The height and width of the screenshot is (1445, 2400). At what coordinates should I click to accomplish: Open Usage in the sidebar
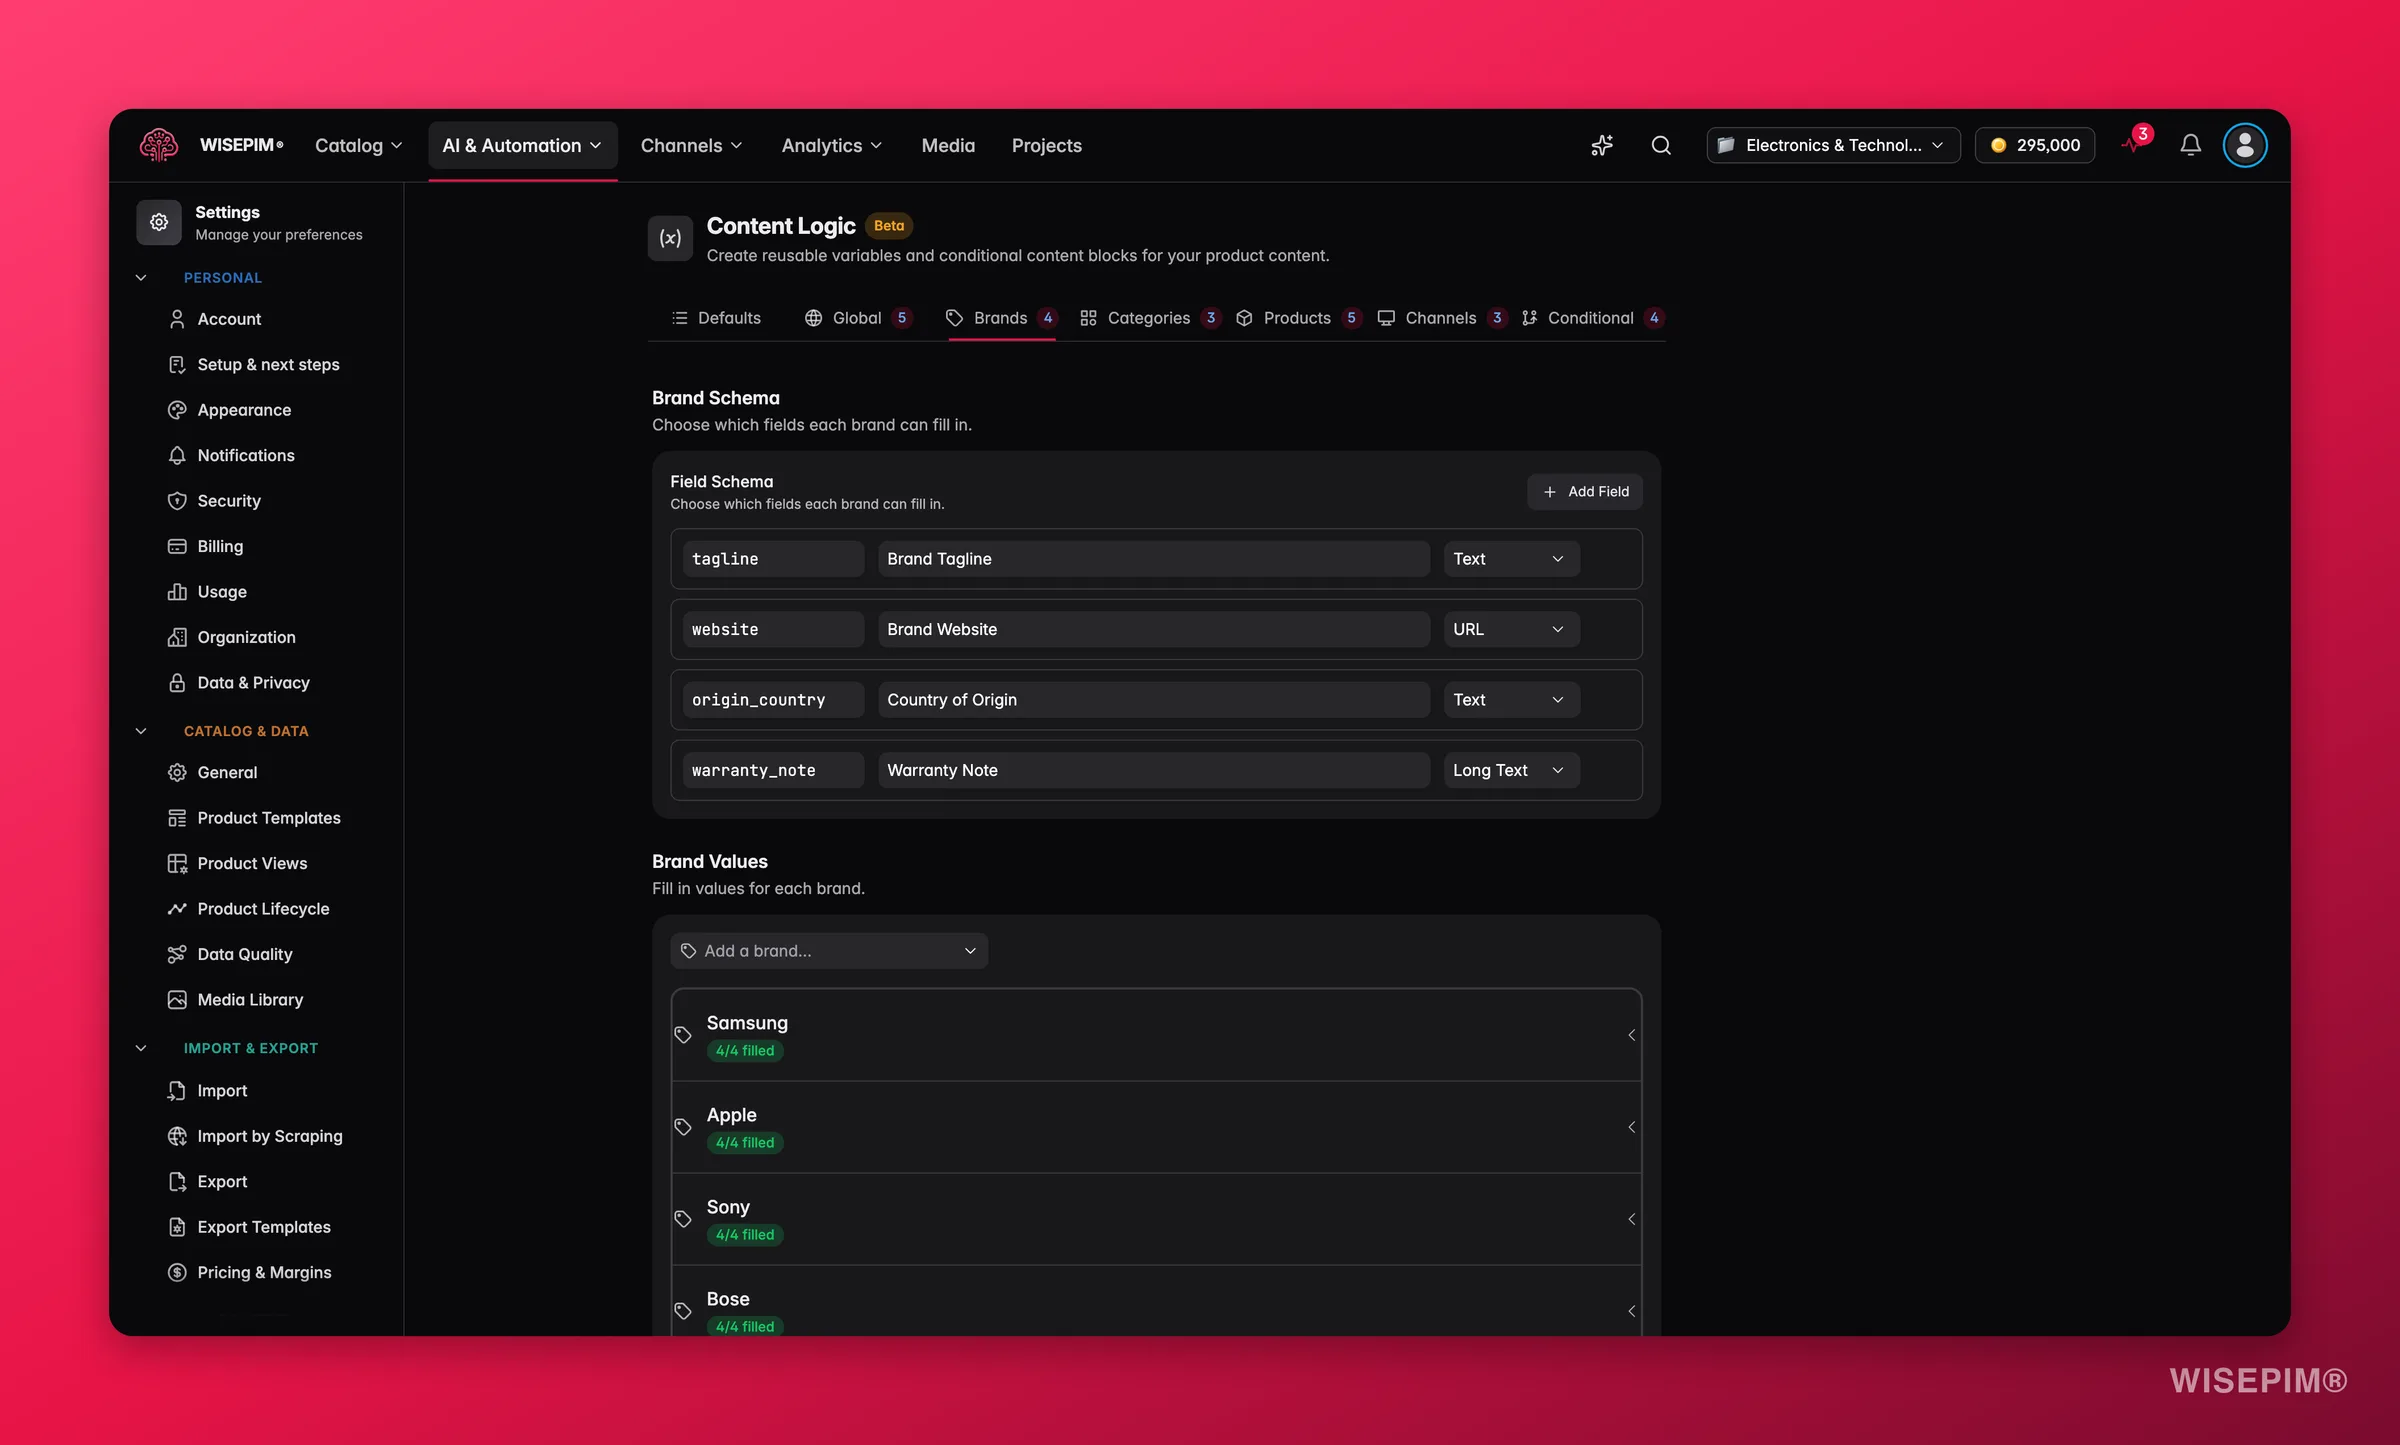(x=222, y=592)
